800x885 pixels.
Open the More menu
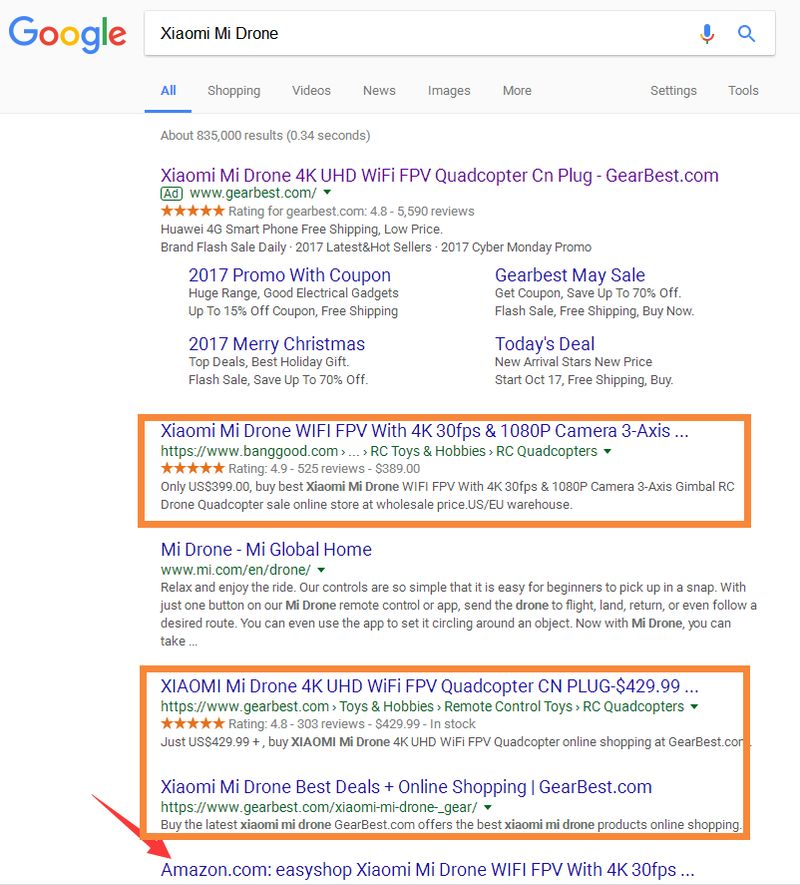coord(517,90)
